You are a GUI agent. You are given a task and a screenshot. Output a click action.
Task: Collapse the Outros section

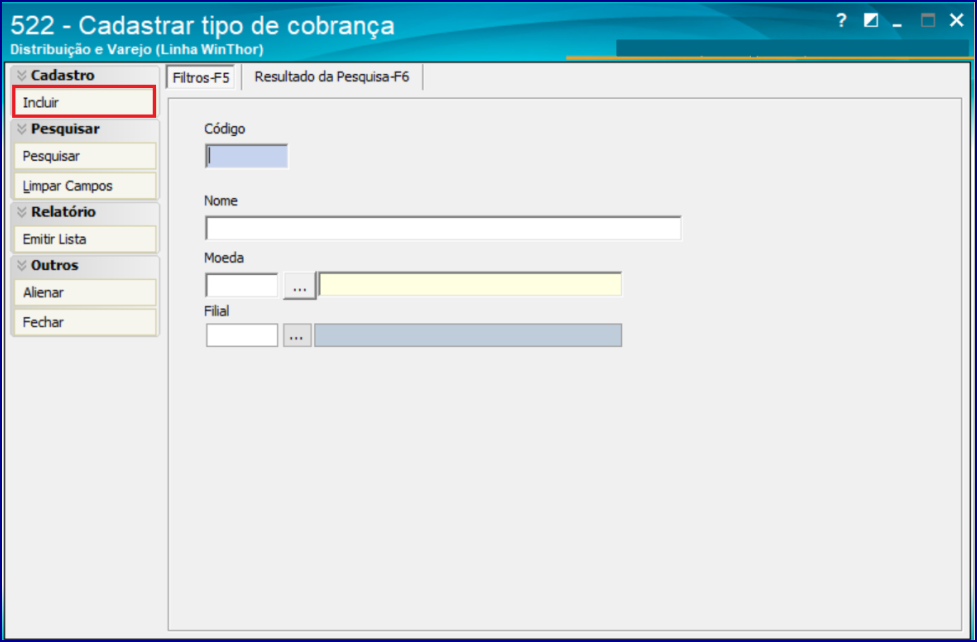(x=85, y=266)
